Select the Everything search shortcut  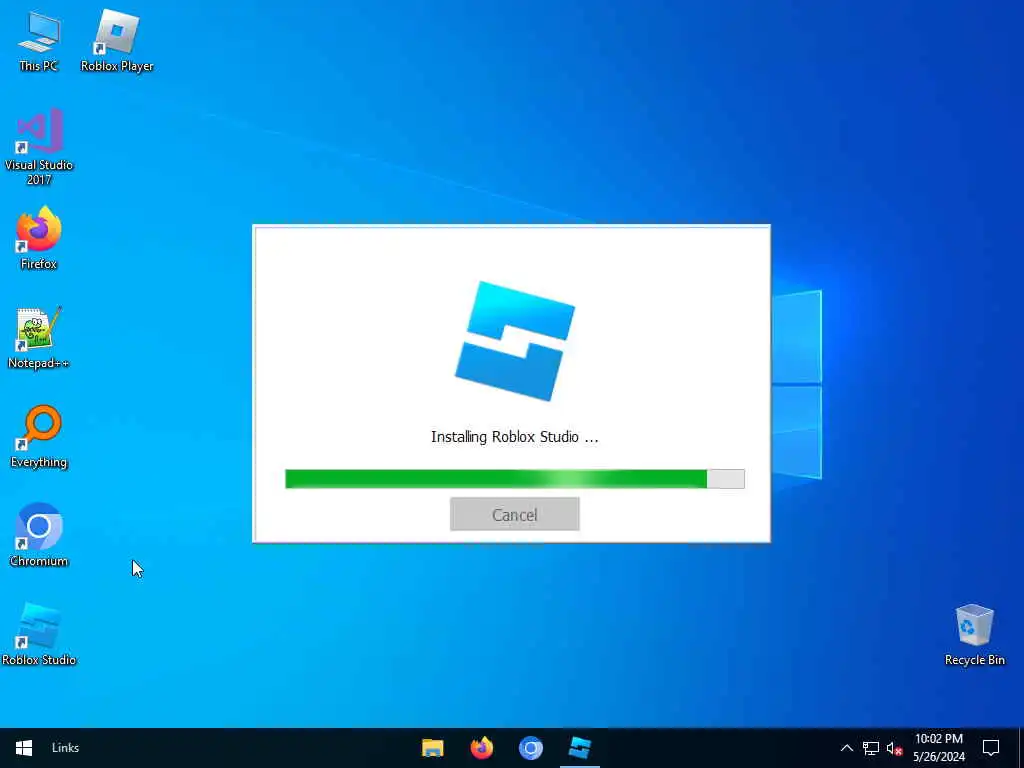coord(39,436)
